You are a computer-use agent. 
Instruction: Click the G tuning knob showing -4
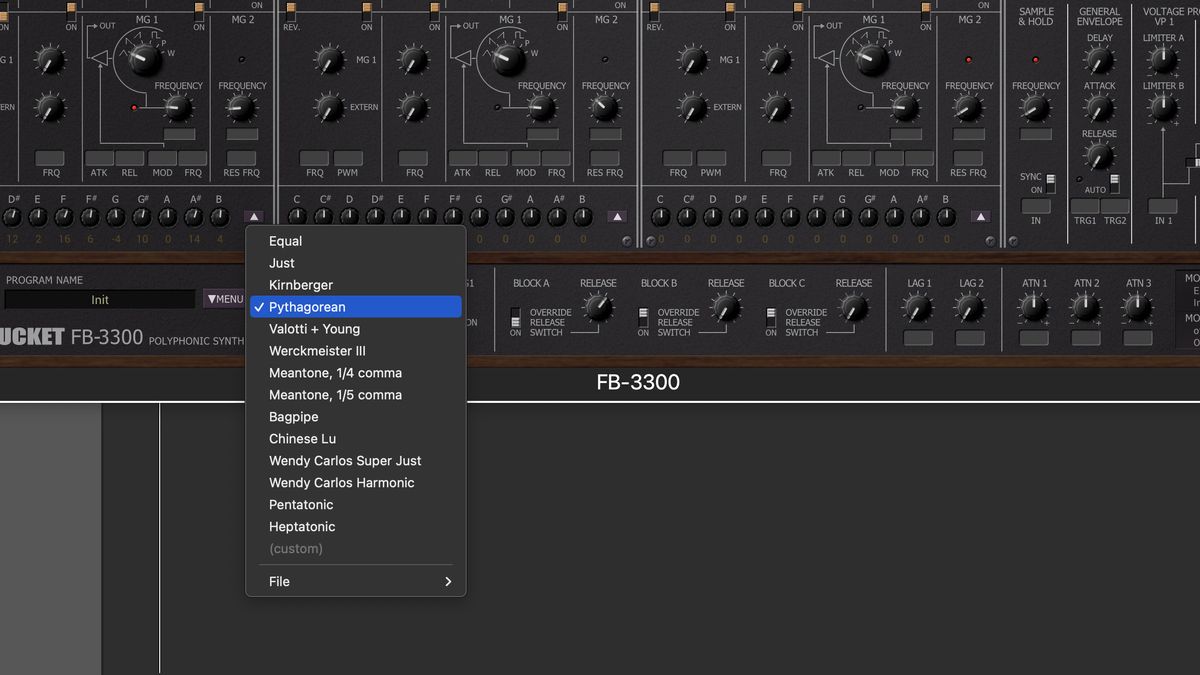pyautogui.click(x=116, y=217)
